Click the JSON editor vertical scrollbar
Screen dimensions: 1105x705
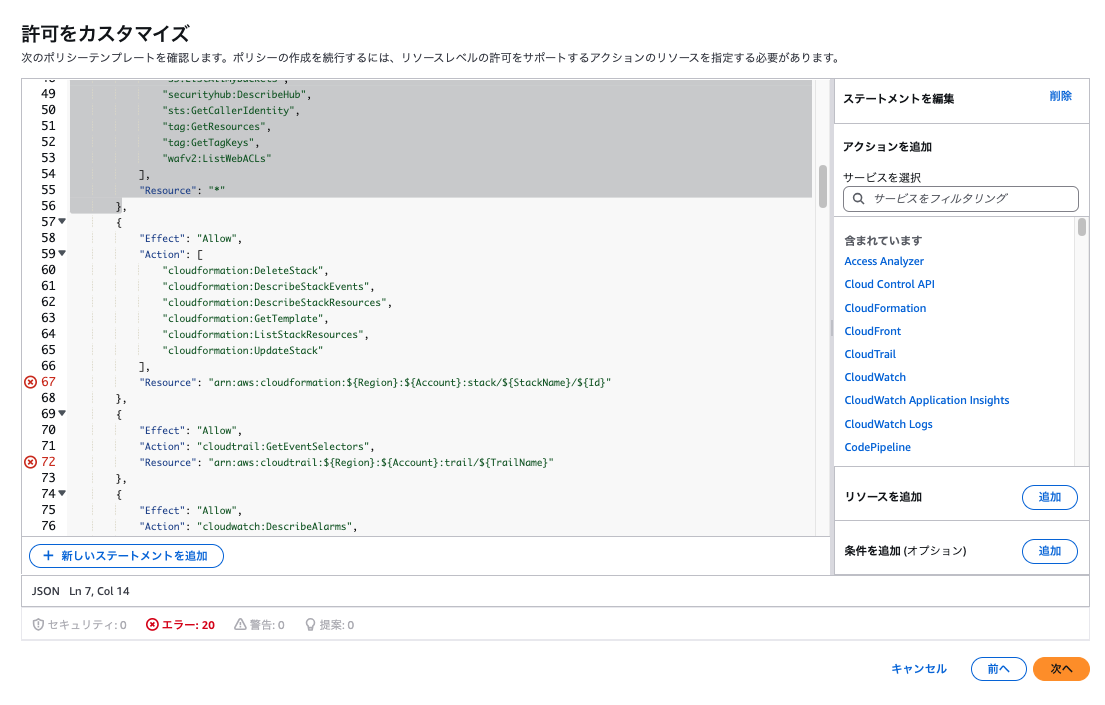[x=823, y=185]
